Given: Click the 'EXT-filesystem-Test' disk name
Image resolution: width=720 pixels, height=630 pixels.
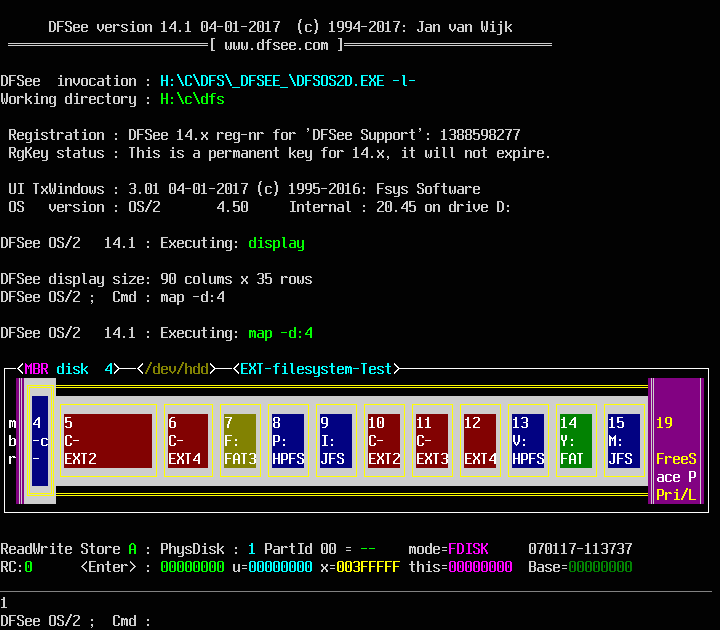Looking at the screenshot, I should [x=316, y=369].
